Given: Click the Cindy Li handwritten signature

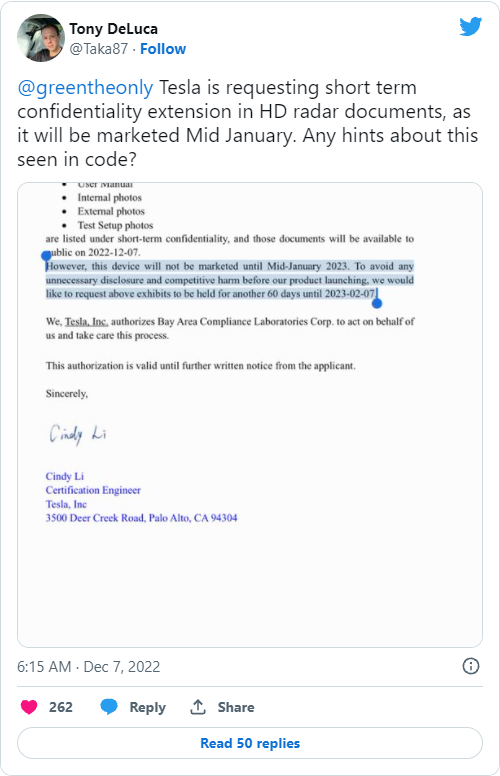Looking at the screenshot, I should (78, 434).
